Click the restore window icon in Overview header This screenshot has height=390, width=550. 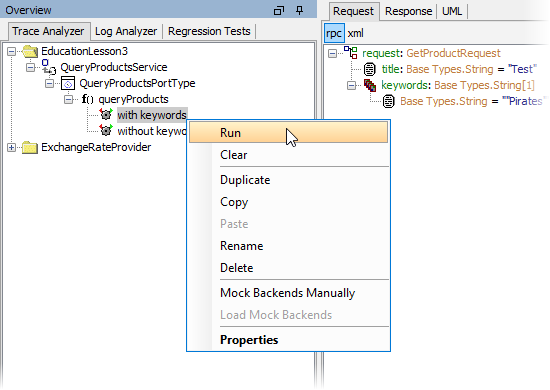coord(279,11)
